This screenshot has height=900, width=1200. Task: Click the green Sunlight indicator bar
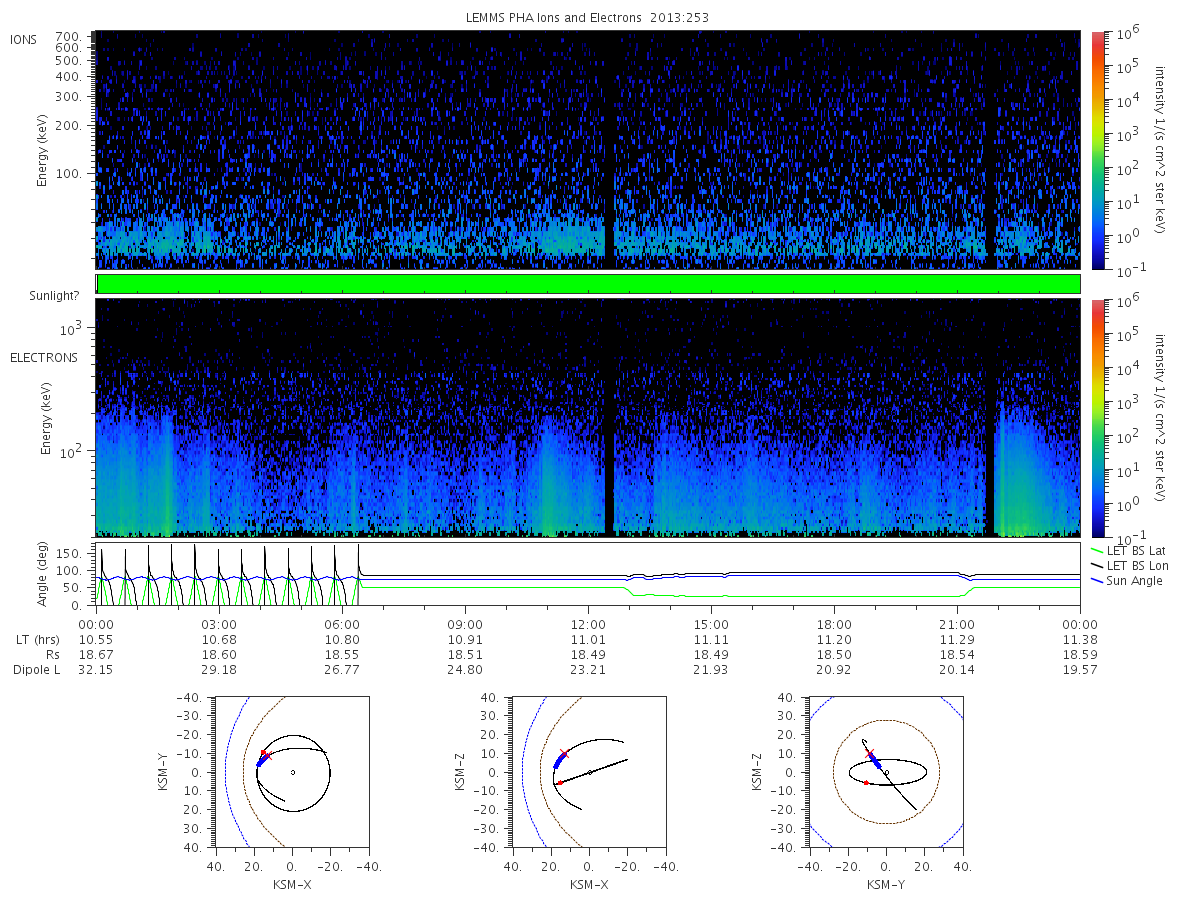pos(588,284)
